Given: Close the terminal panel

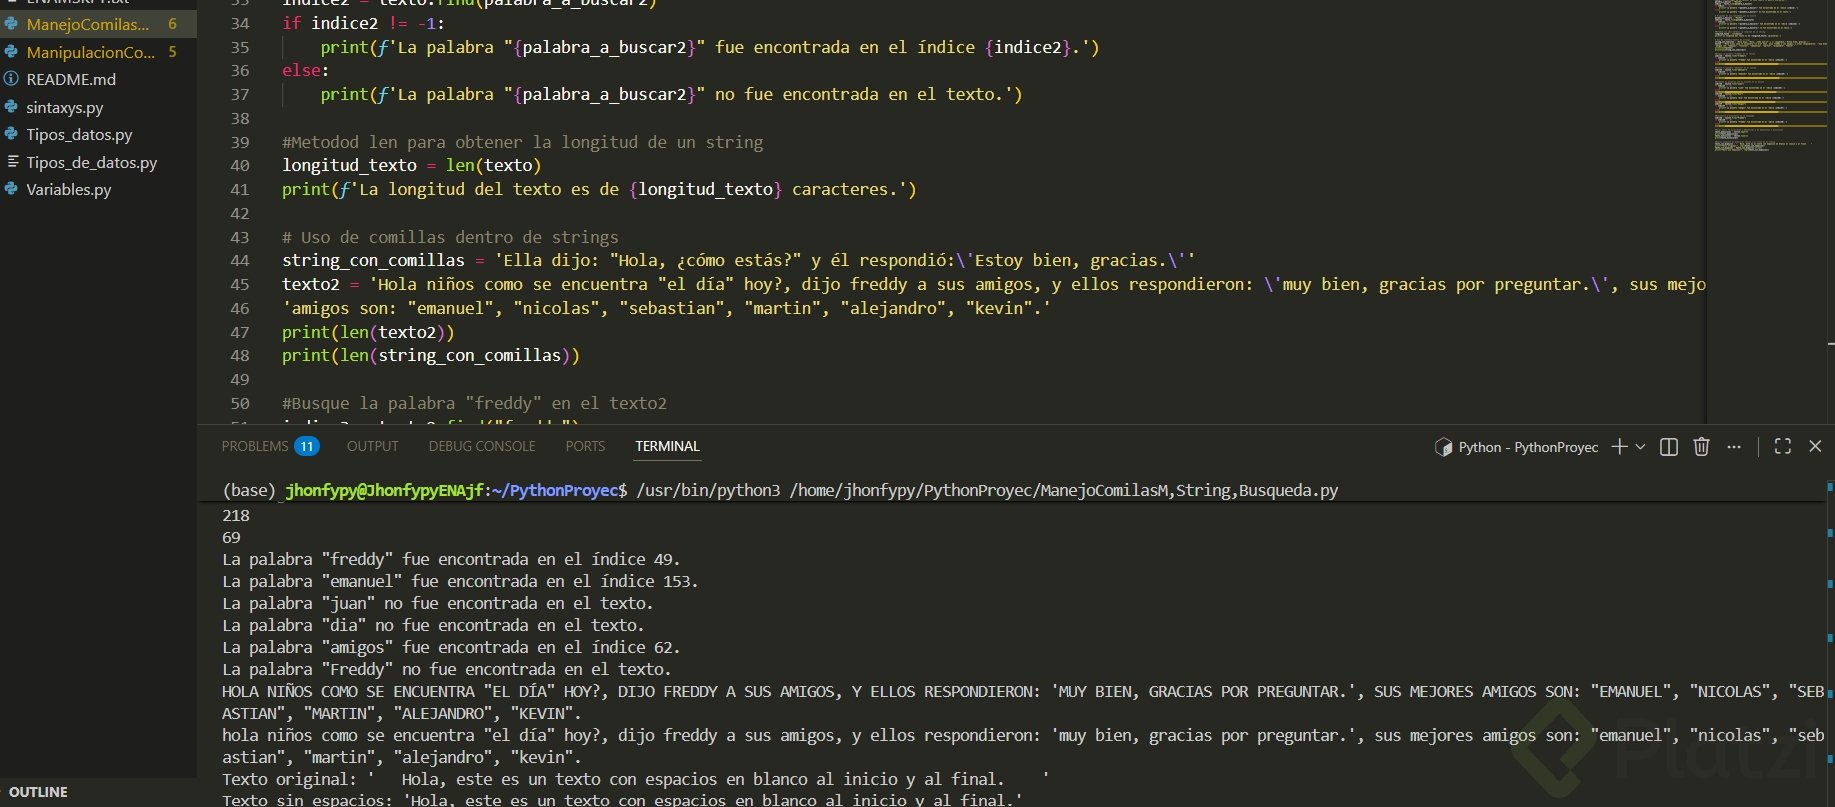Looking at the screenshot, I should (x=1815, y=447).
